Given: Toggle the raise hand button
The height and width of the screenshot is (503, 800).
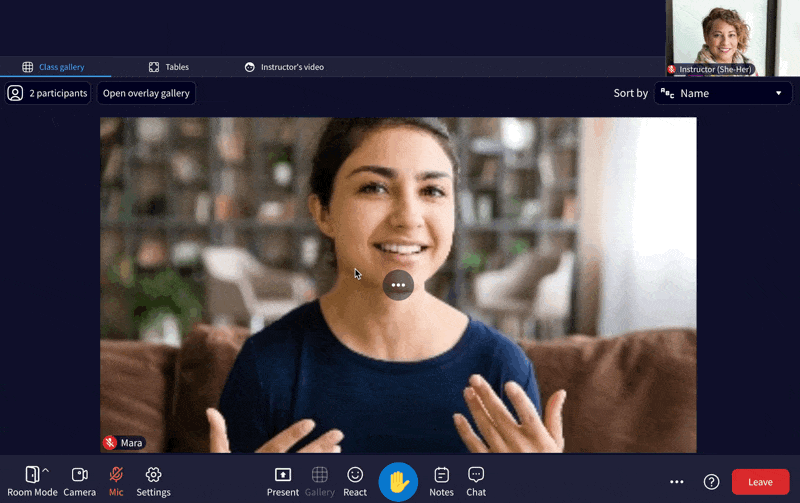Looking at the screenshot, I should tap(398, 481).
